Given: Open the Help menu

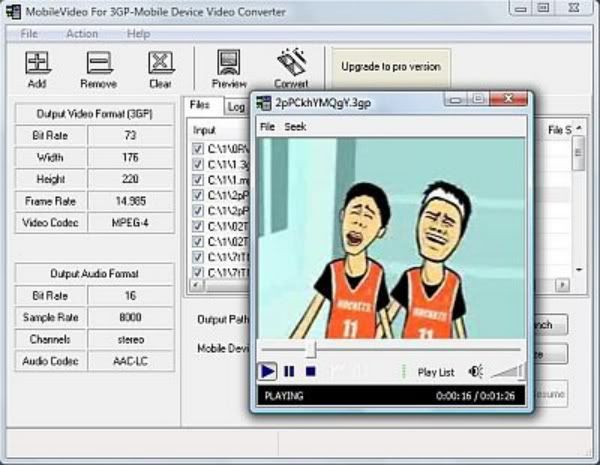Looking at the screenshot, I should click(x=138, y=34).
